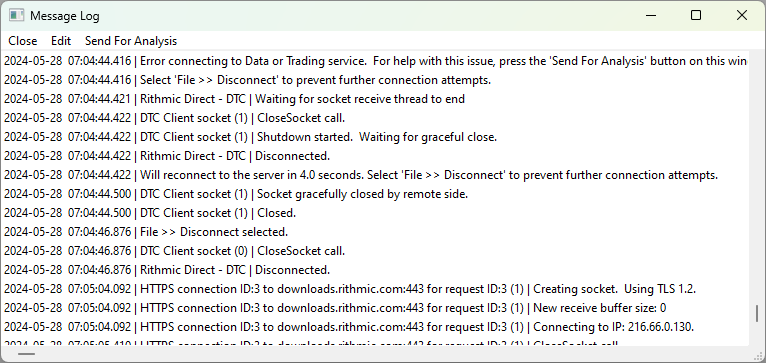Click the 'Error connecting to Data or Trading service' line
766x363 pixels.
376,61
